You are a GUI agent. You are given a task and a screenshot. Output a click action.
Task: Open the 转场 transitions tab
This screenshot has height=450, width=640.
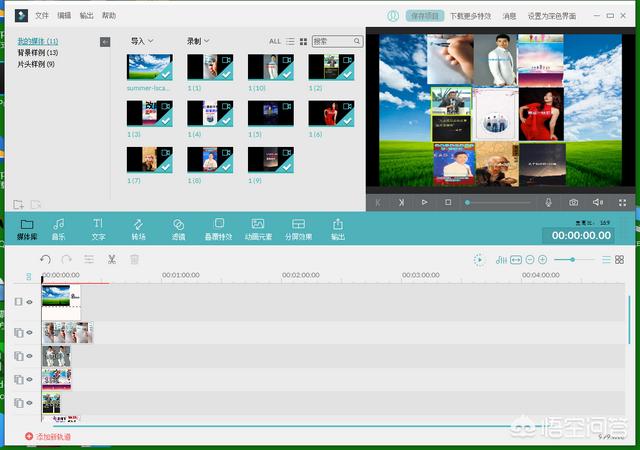click(138, 229)
